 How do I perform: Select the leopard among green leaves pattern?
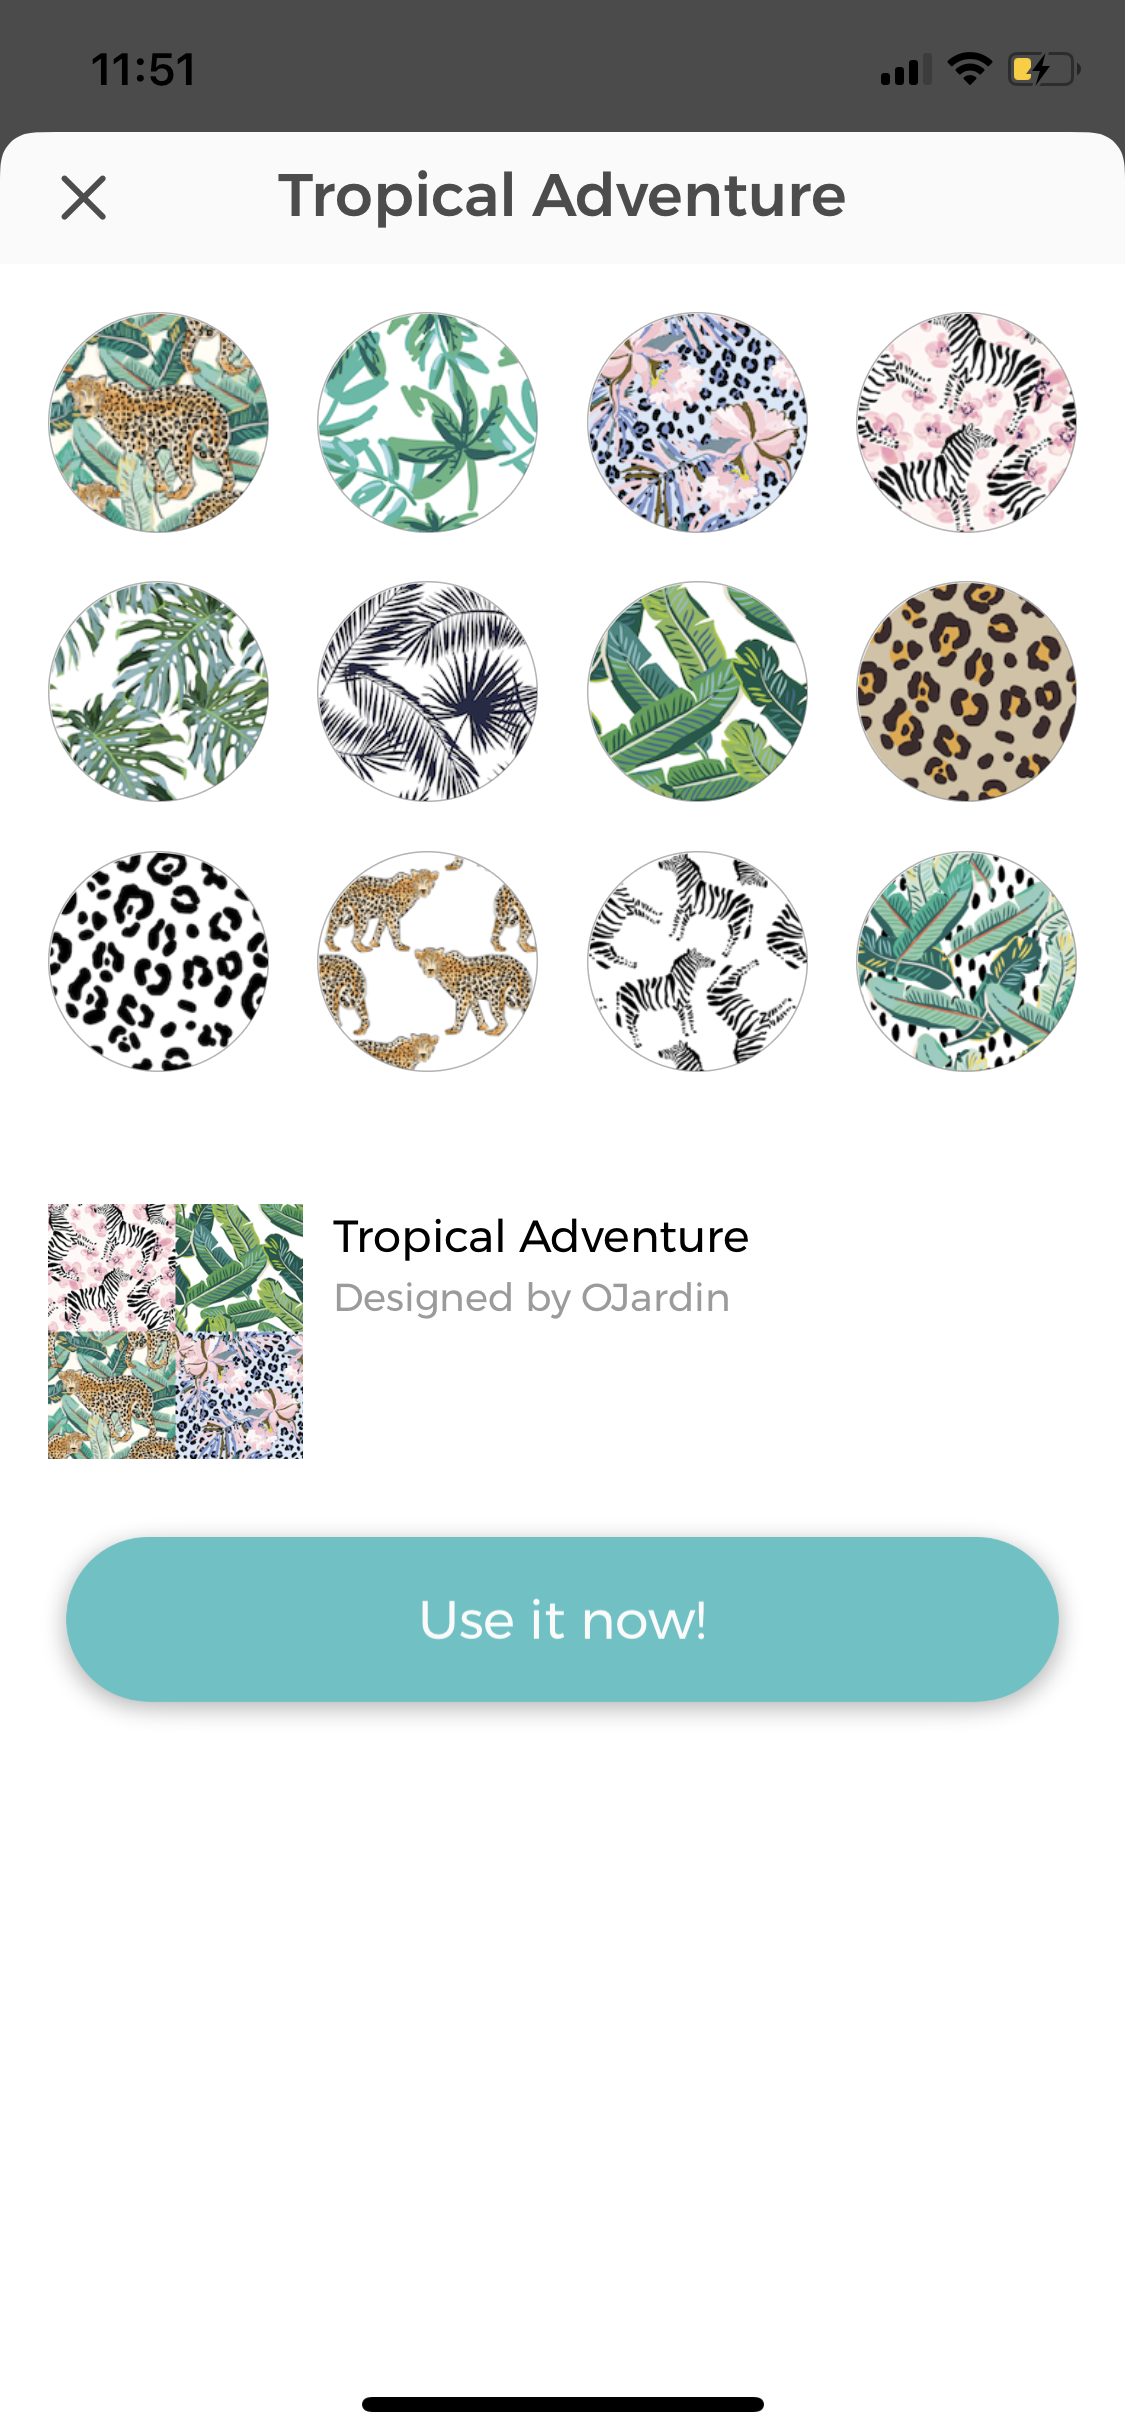(159, 422)
